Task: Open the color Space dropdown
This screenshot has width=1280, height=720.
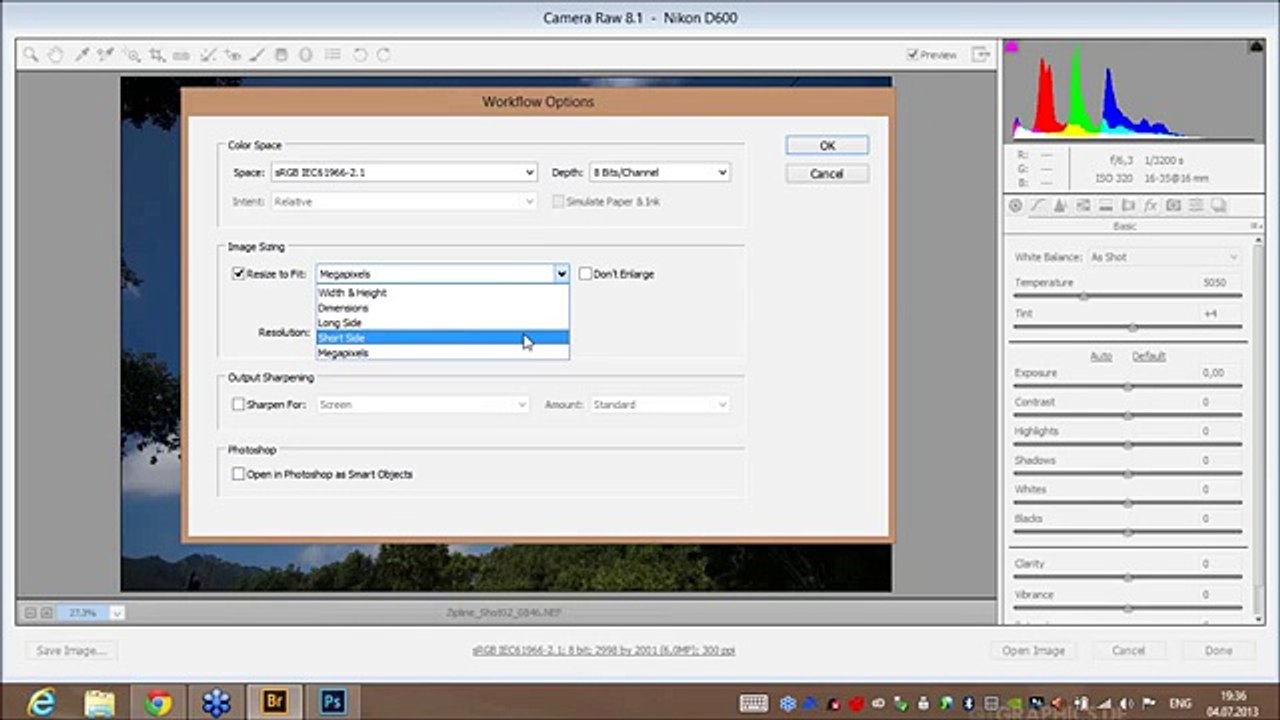Action: tap(404, 173)
